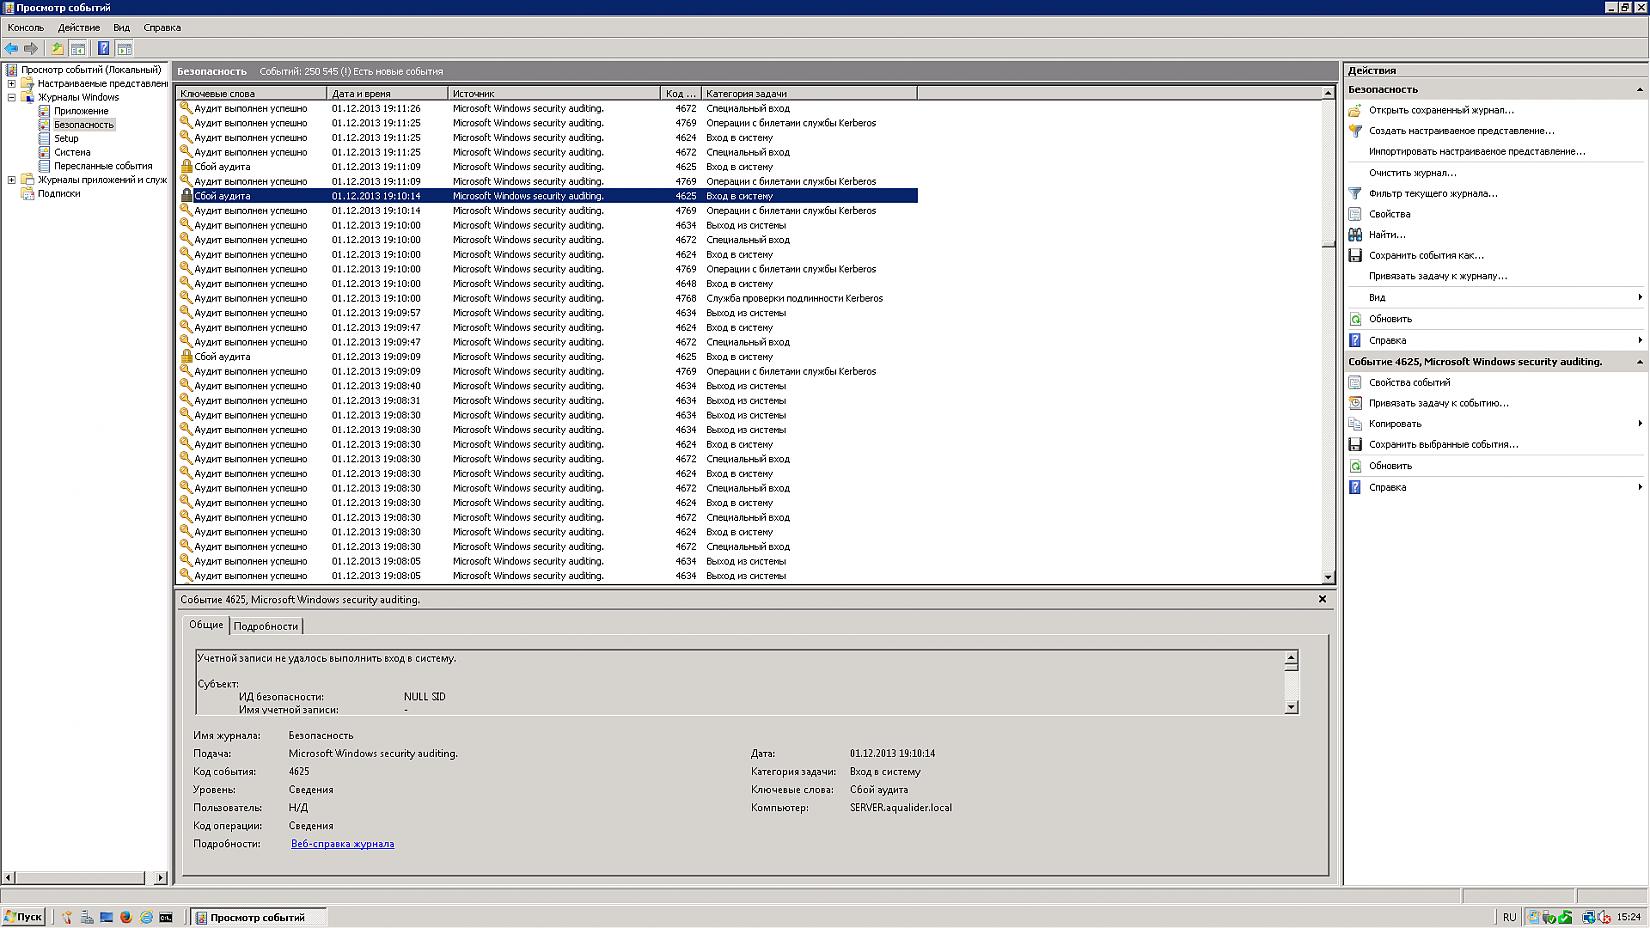Screen dimensions: 1650x928
Task: Select 'Подписки' in the tree
Action: click(x=59, y=194)
